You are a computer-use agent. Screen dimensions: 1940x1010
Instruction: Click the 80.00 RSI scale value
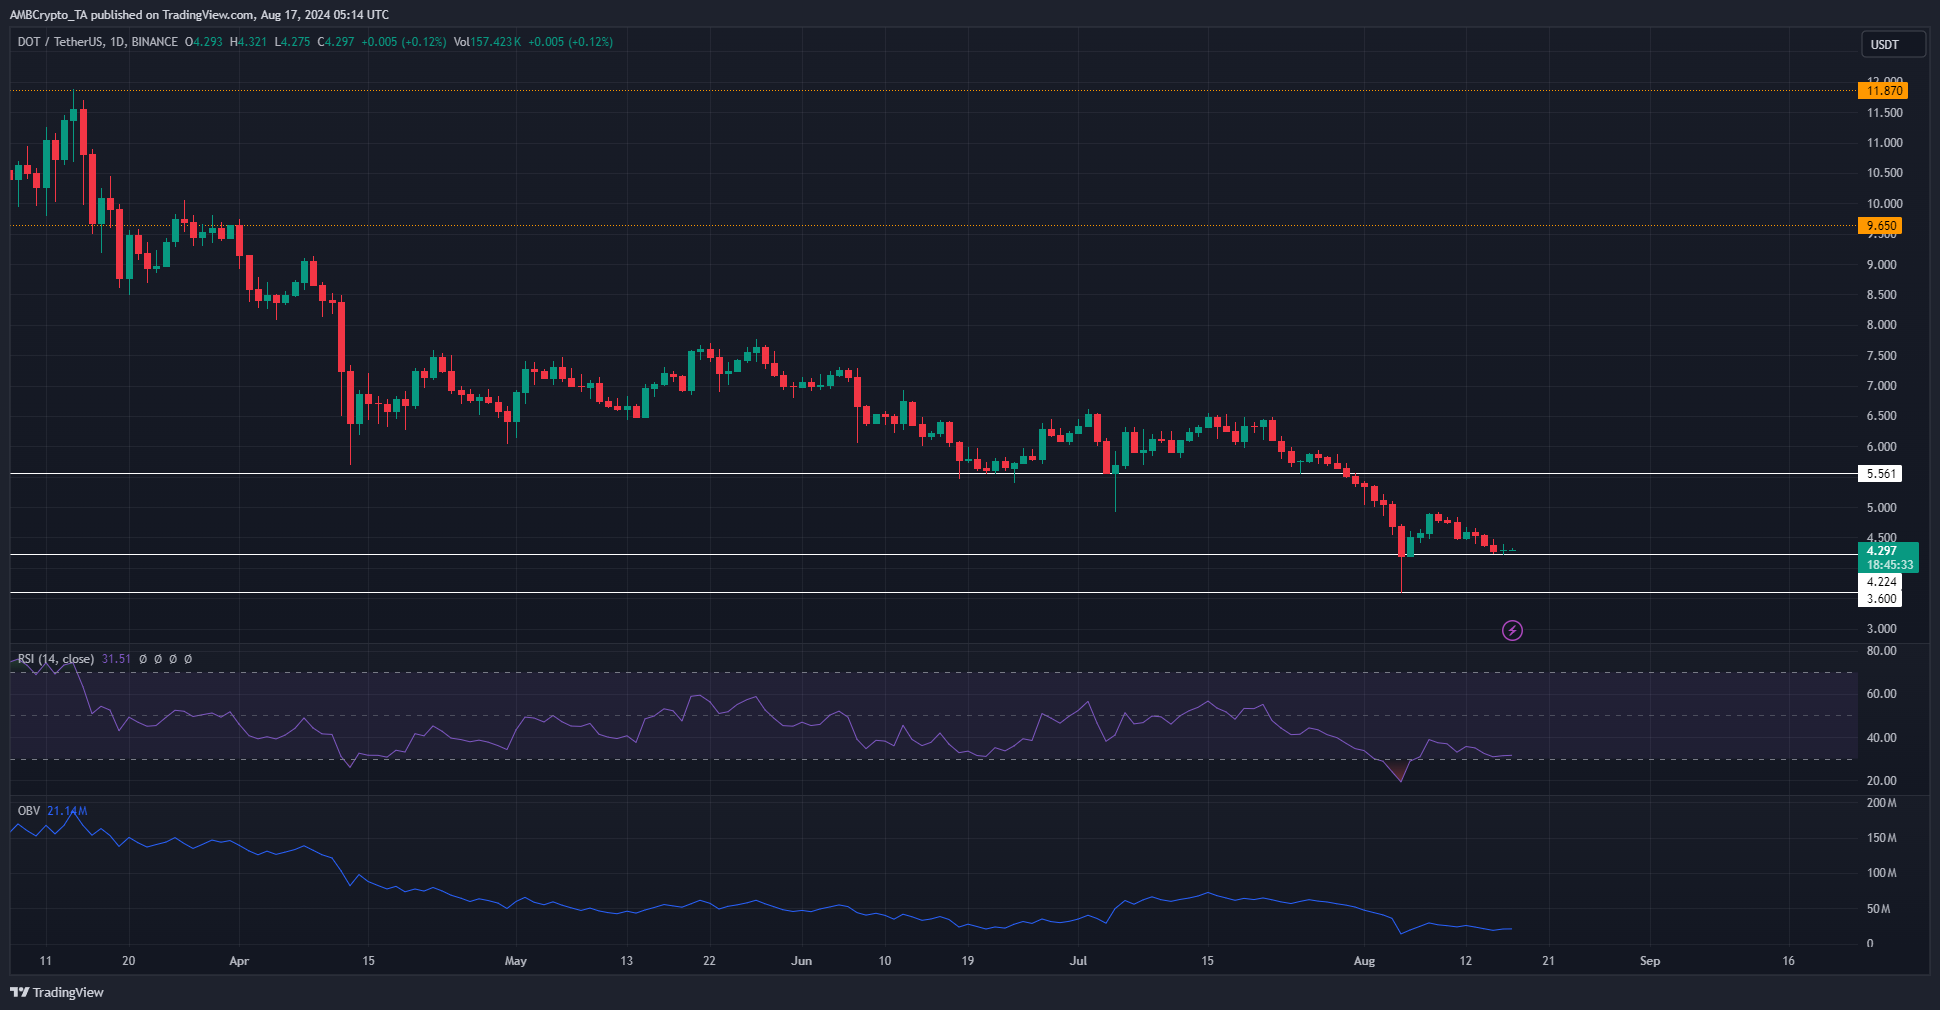coord(1881,651)
